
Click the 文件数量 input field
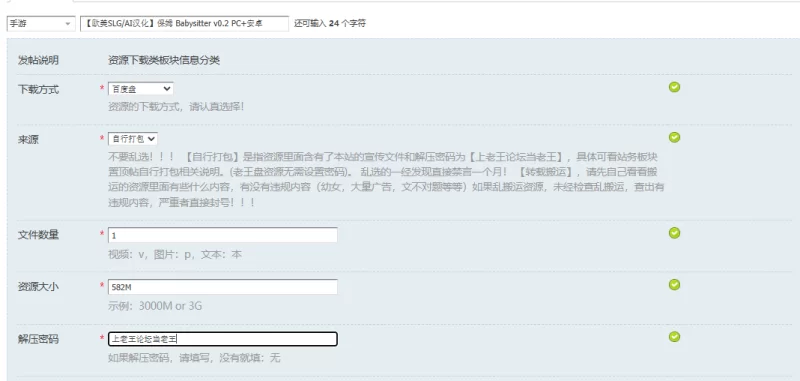click(x=222, y=235)
